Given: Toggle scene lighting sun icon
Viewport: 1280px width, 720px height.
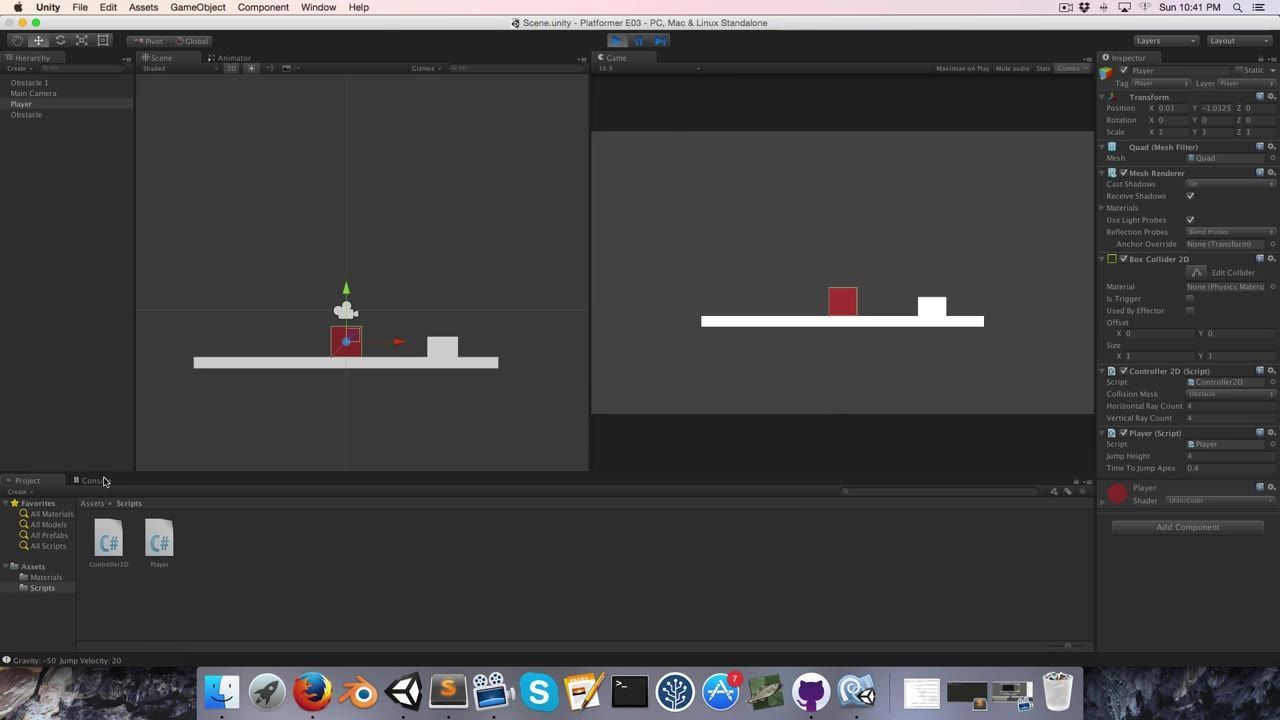Looking at the screenshot, I should pos(251,68).
